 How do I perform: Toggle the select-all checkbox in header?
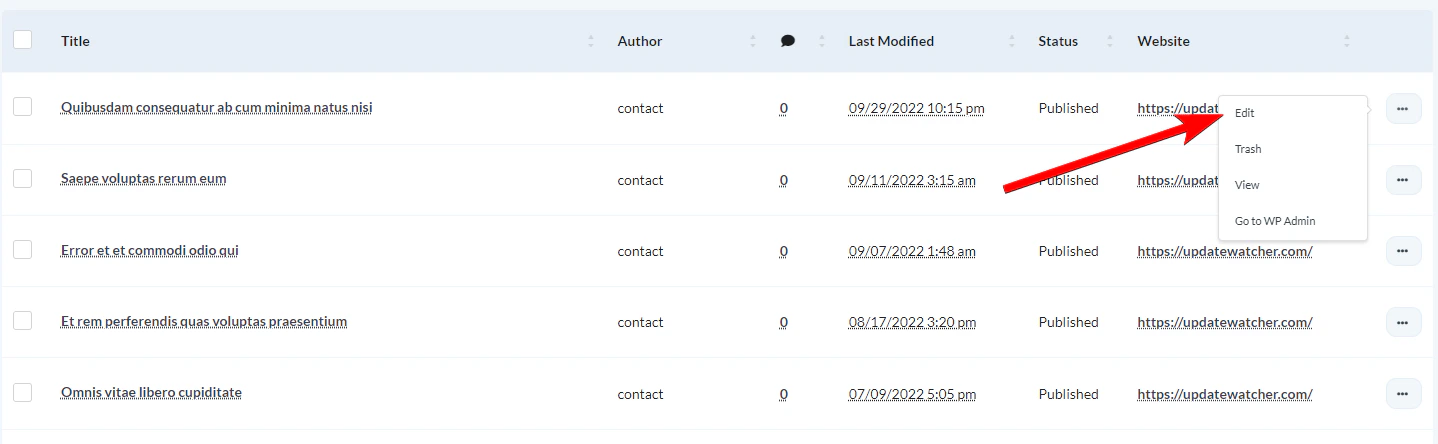pos(22,40)
